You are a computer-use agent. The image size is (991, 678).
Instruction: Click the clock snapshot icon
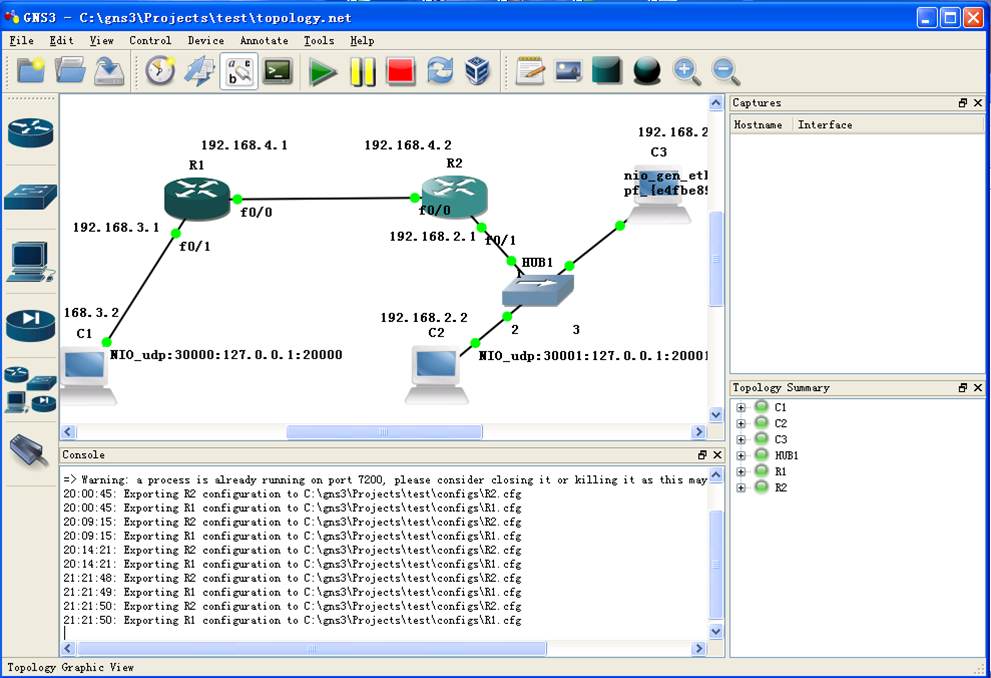tap(160, 71)
